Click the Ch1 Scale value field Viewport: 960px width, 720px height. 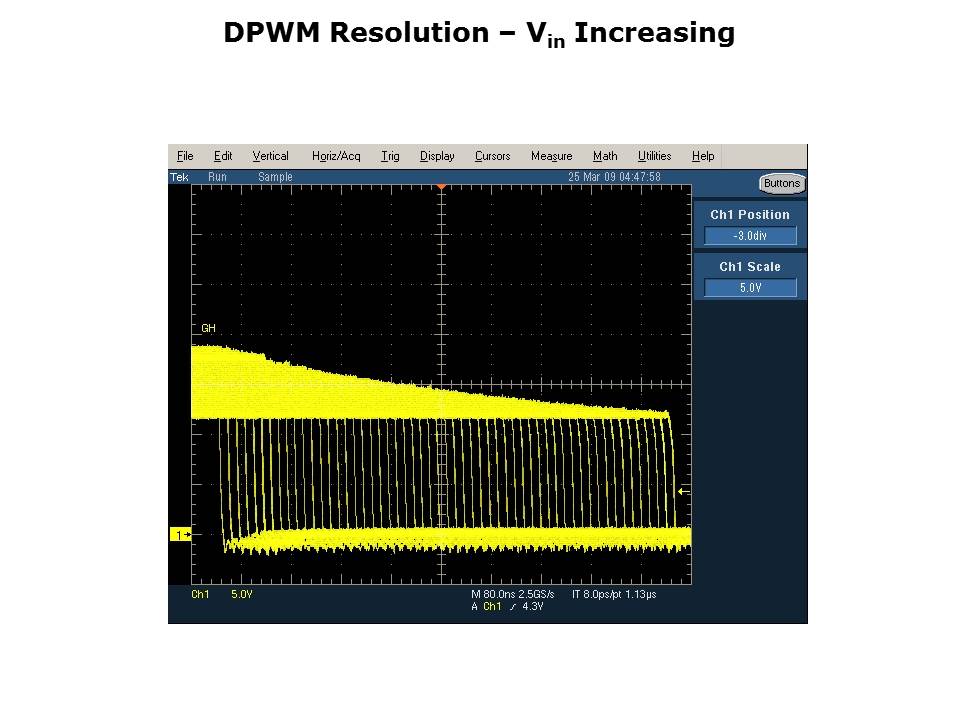click(750, 288)
